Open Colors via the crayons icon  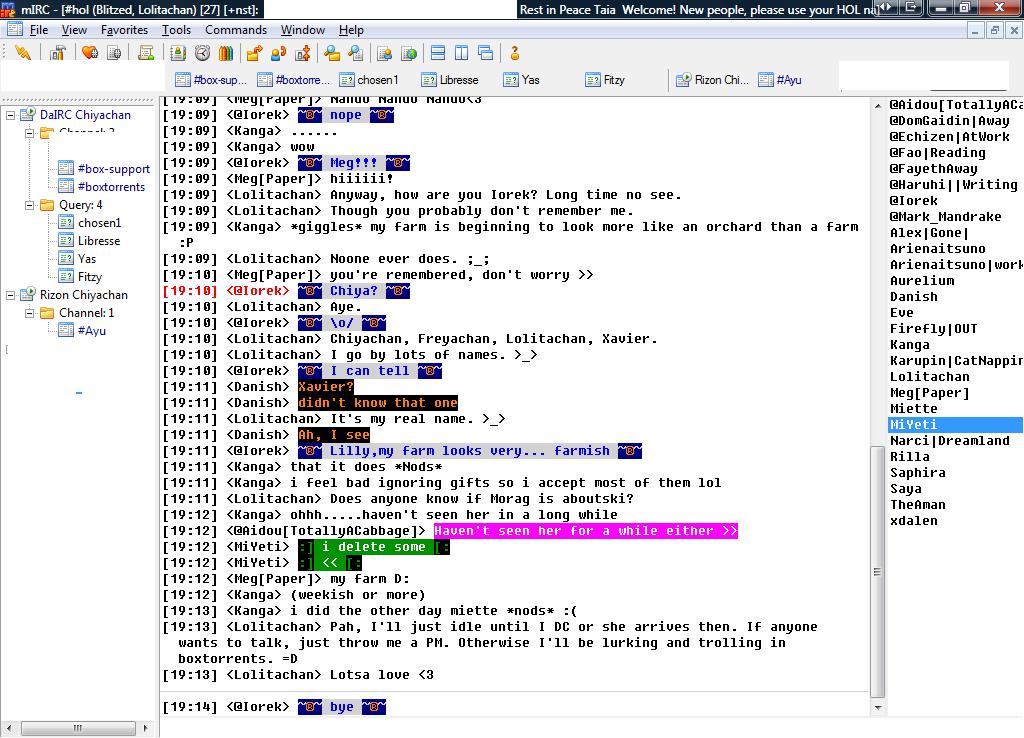pyautogui.click(x=226, y=53)
